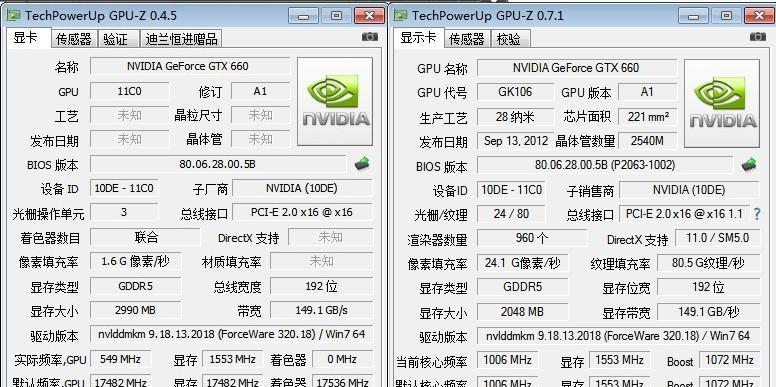
Task: Click subvendor field in GPU-Z 0.7.1
Action: click(689, 190)
